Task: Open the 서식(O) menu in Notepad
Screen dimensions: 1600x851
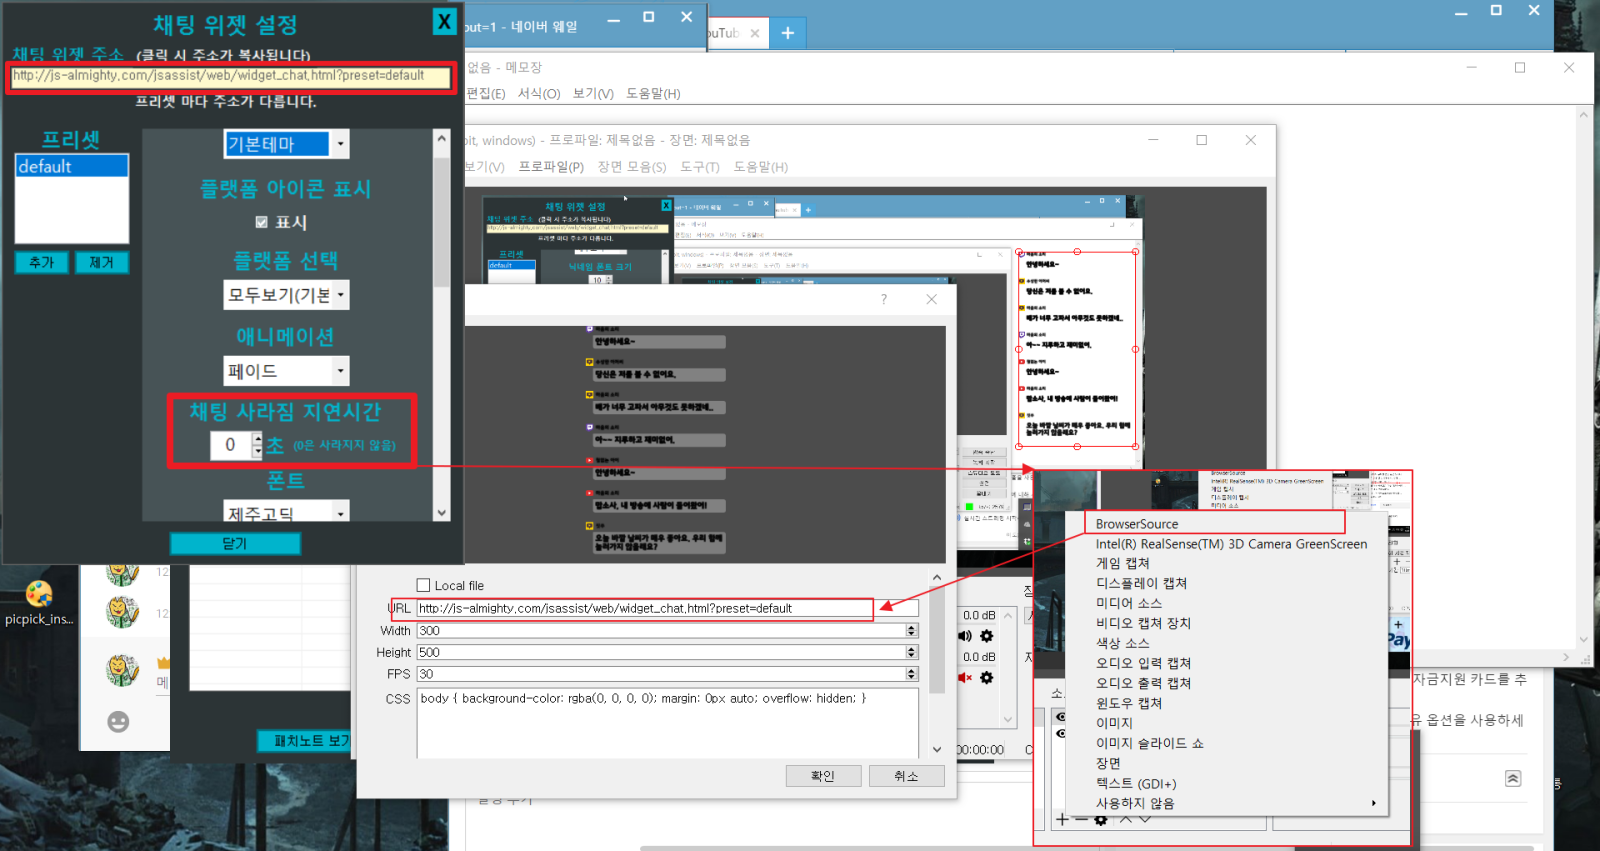Action: pyautogui.click(x=539, y=93)
